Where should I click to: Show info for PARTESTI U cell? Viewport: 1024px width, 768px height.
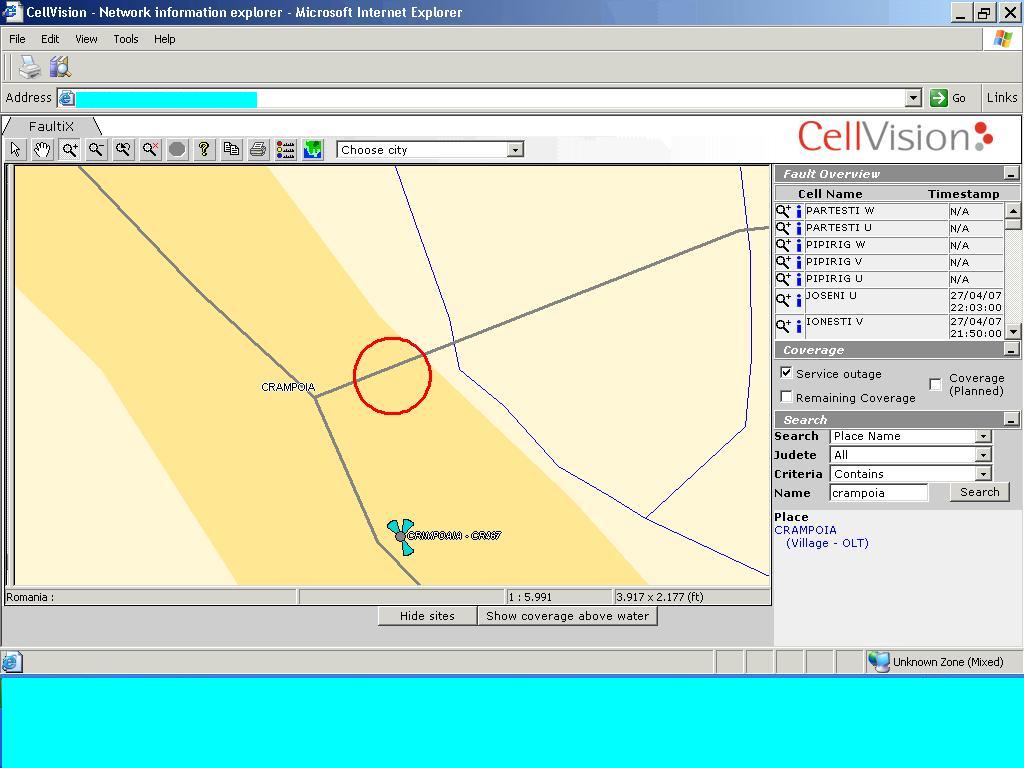[799, 229]
